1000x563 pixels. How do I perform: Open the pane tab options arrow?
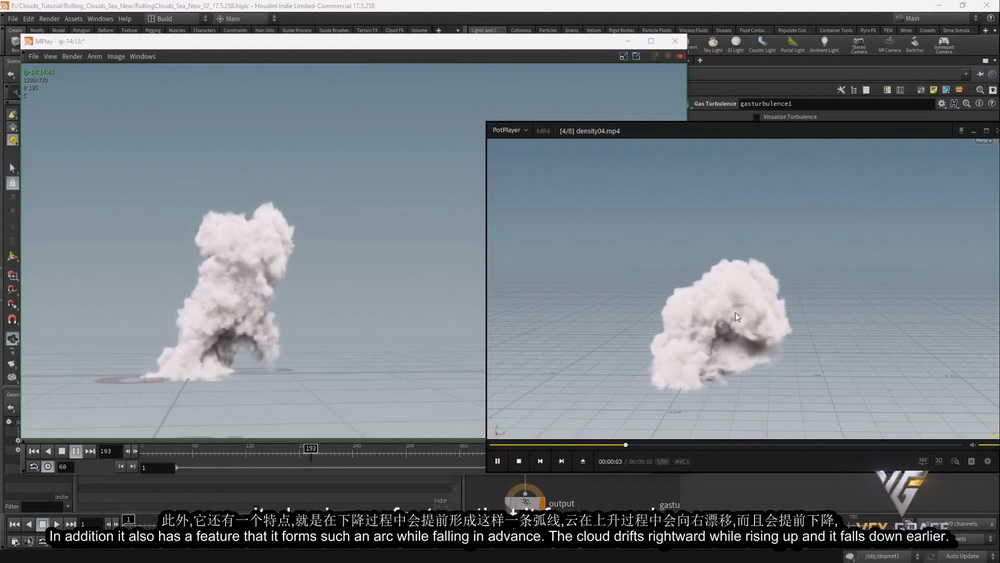994,61
